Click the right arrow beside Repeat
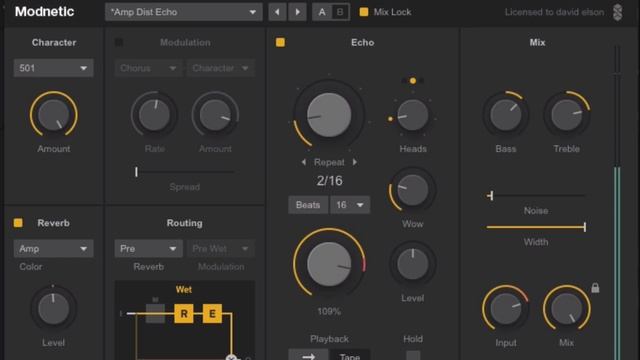The image size is (640, 360). (x=355, y=162)
